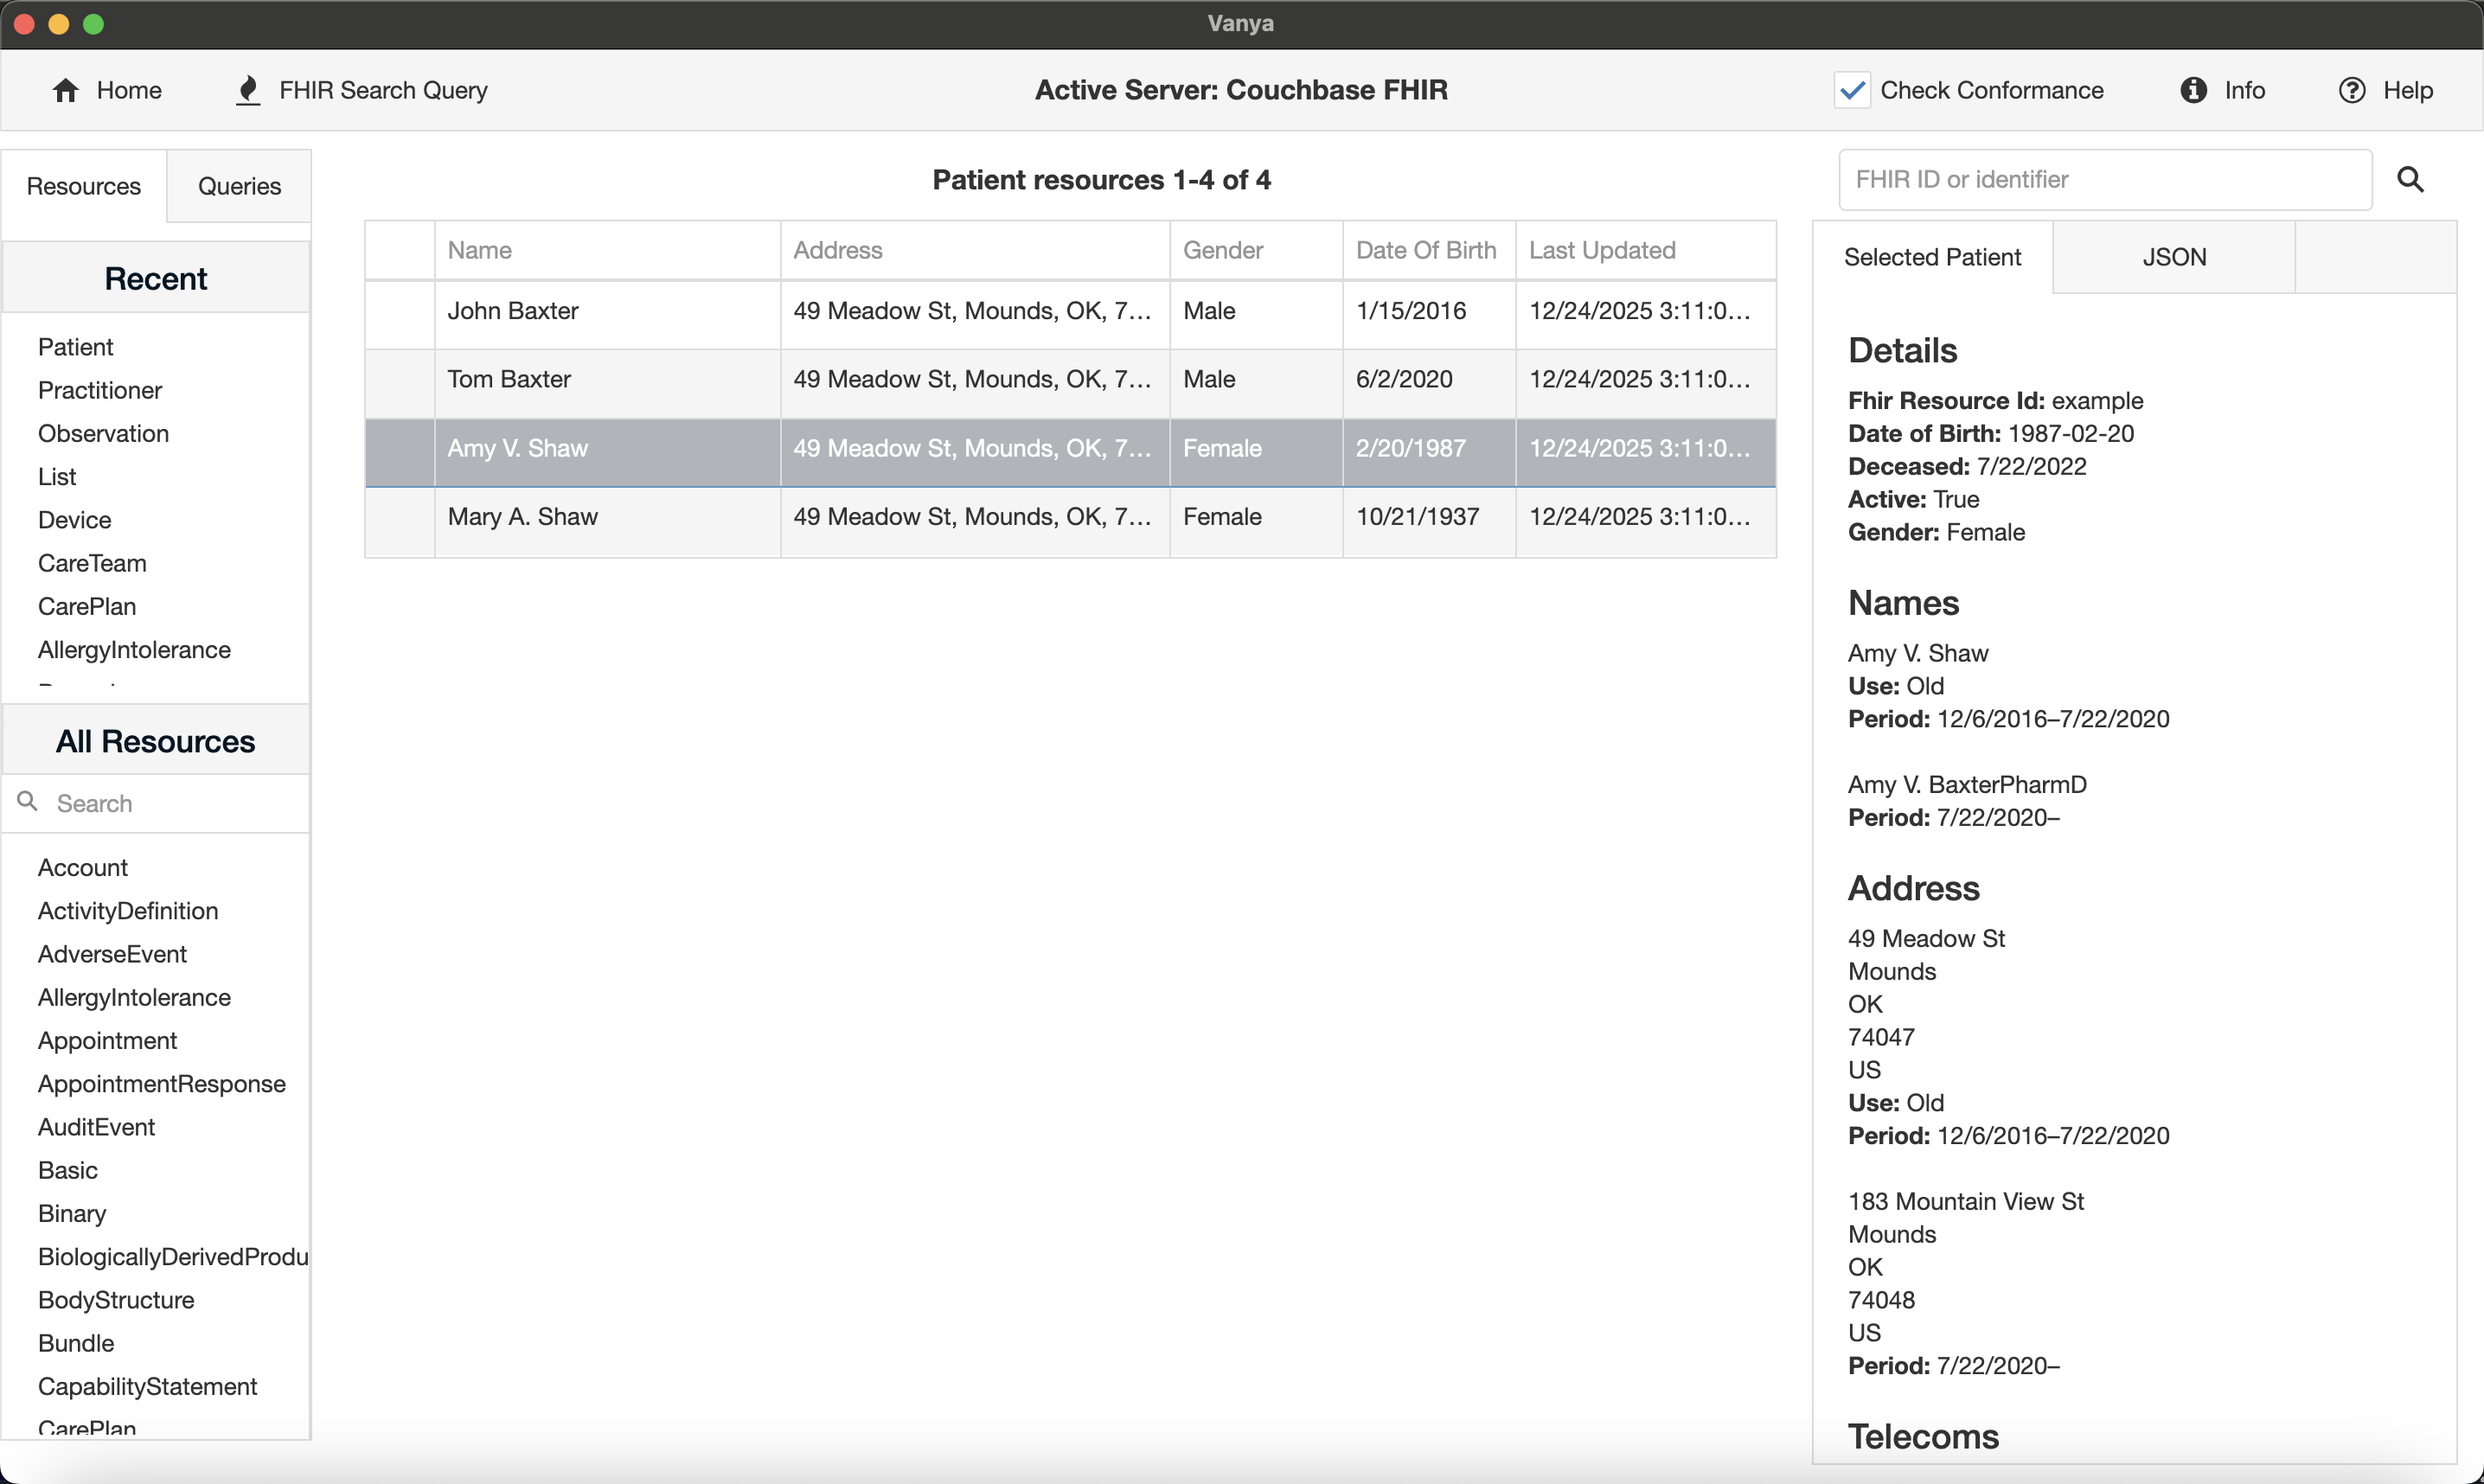Screen dimensions: 2484x1484
Task: Sort by Last Updated column header
Action: (x=1601, y=250)
